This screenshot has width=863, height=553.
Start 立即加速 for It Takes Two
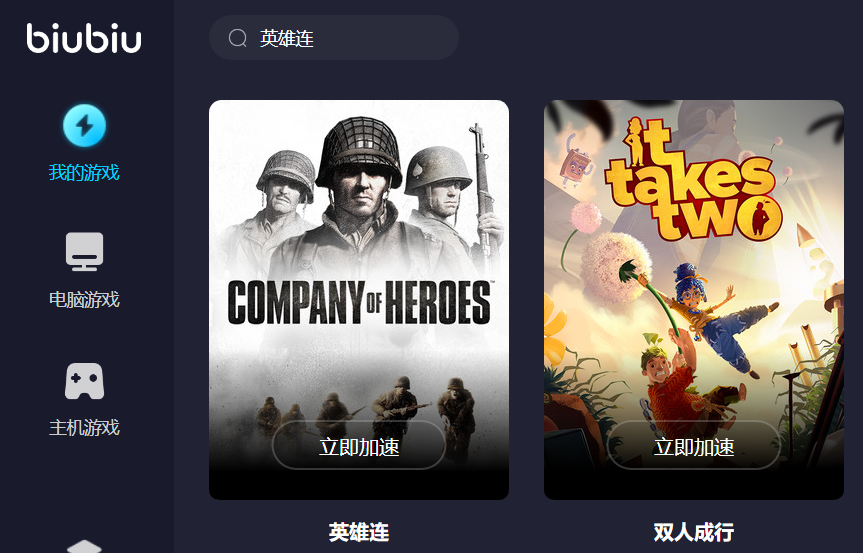pos(693,446)
